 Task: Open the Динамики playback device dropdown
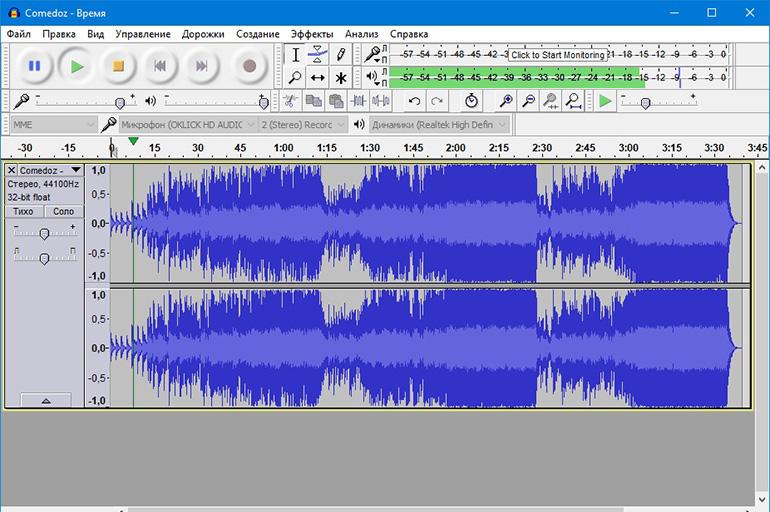point(439,125)
